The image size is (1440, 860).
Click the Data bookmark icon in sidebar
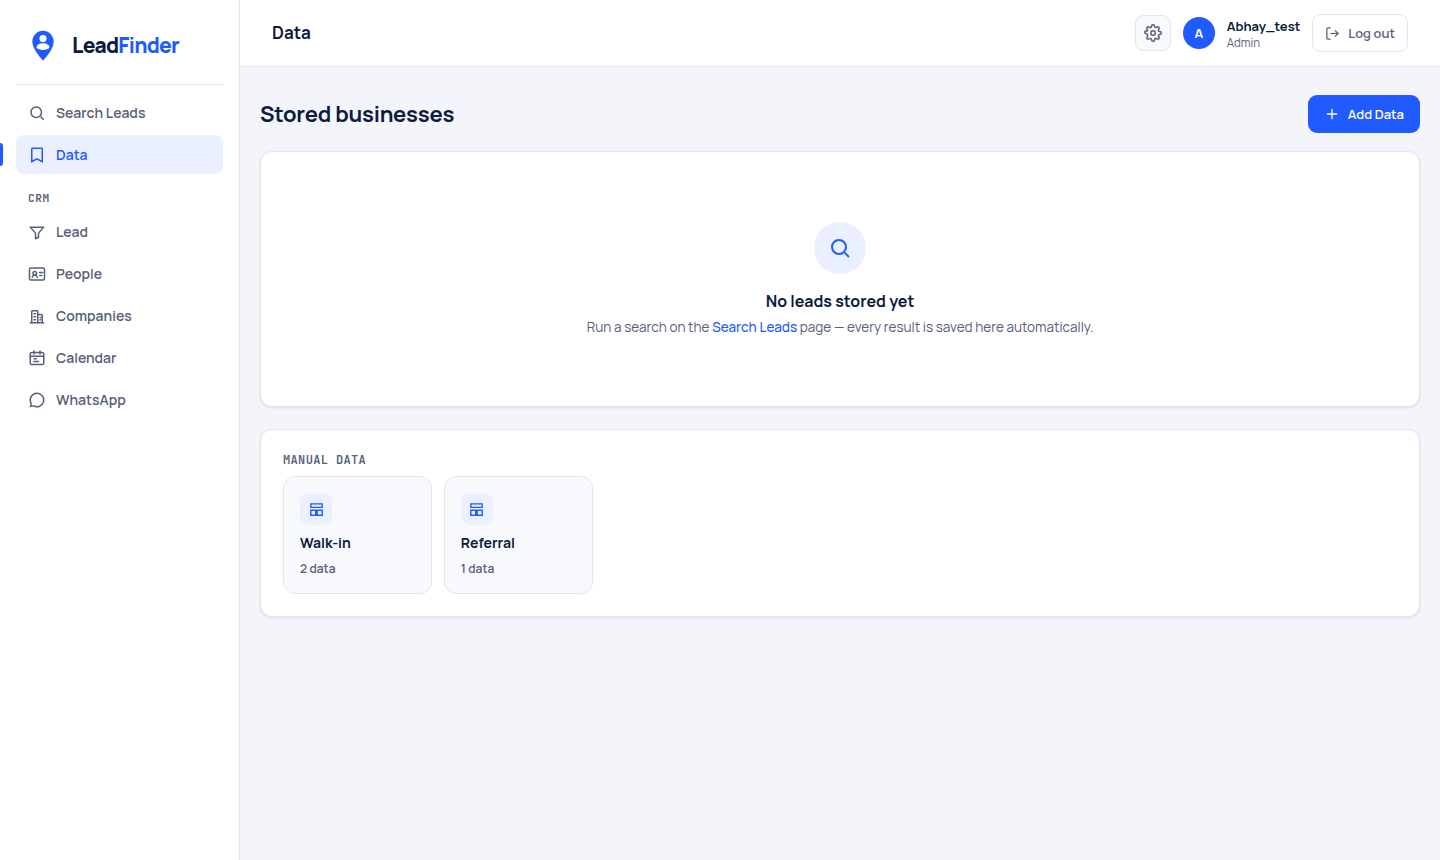[x=37, y=155]
